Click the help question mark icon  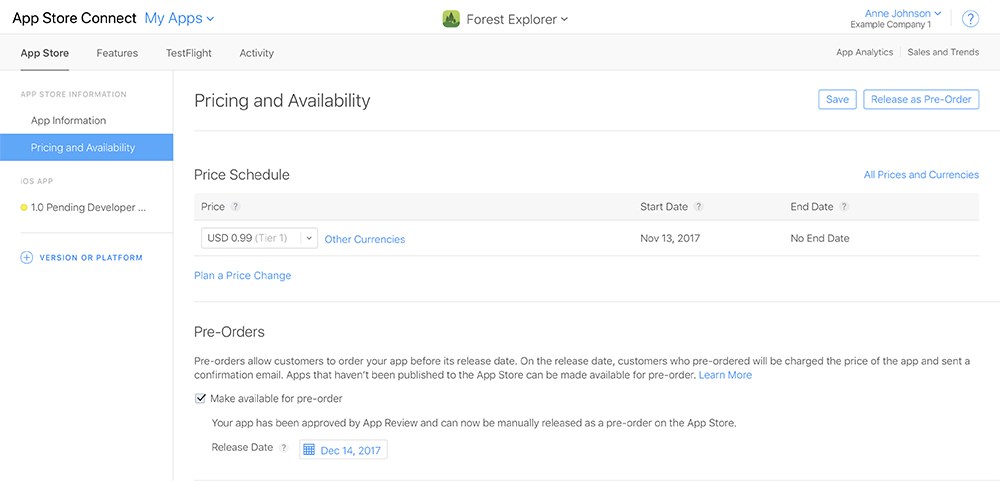coord(970,19)
